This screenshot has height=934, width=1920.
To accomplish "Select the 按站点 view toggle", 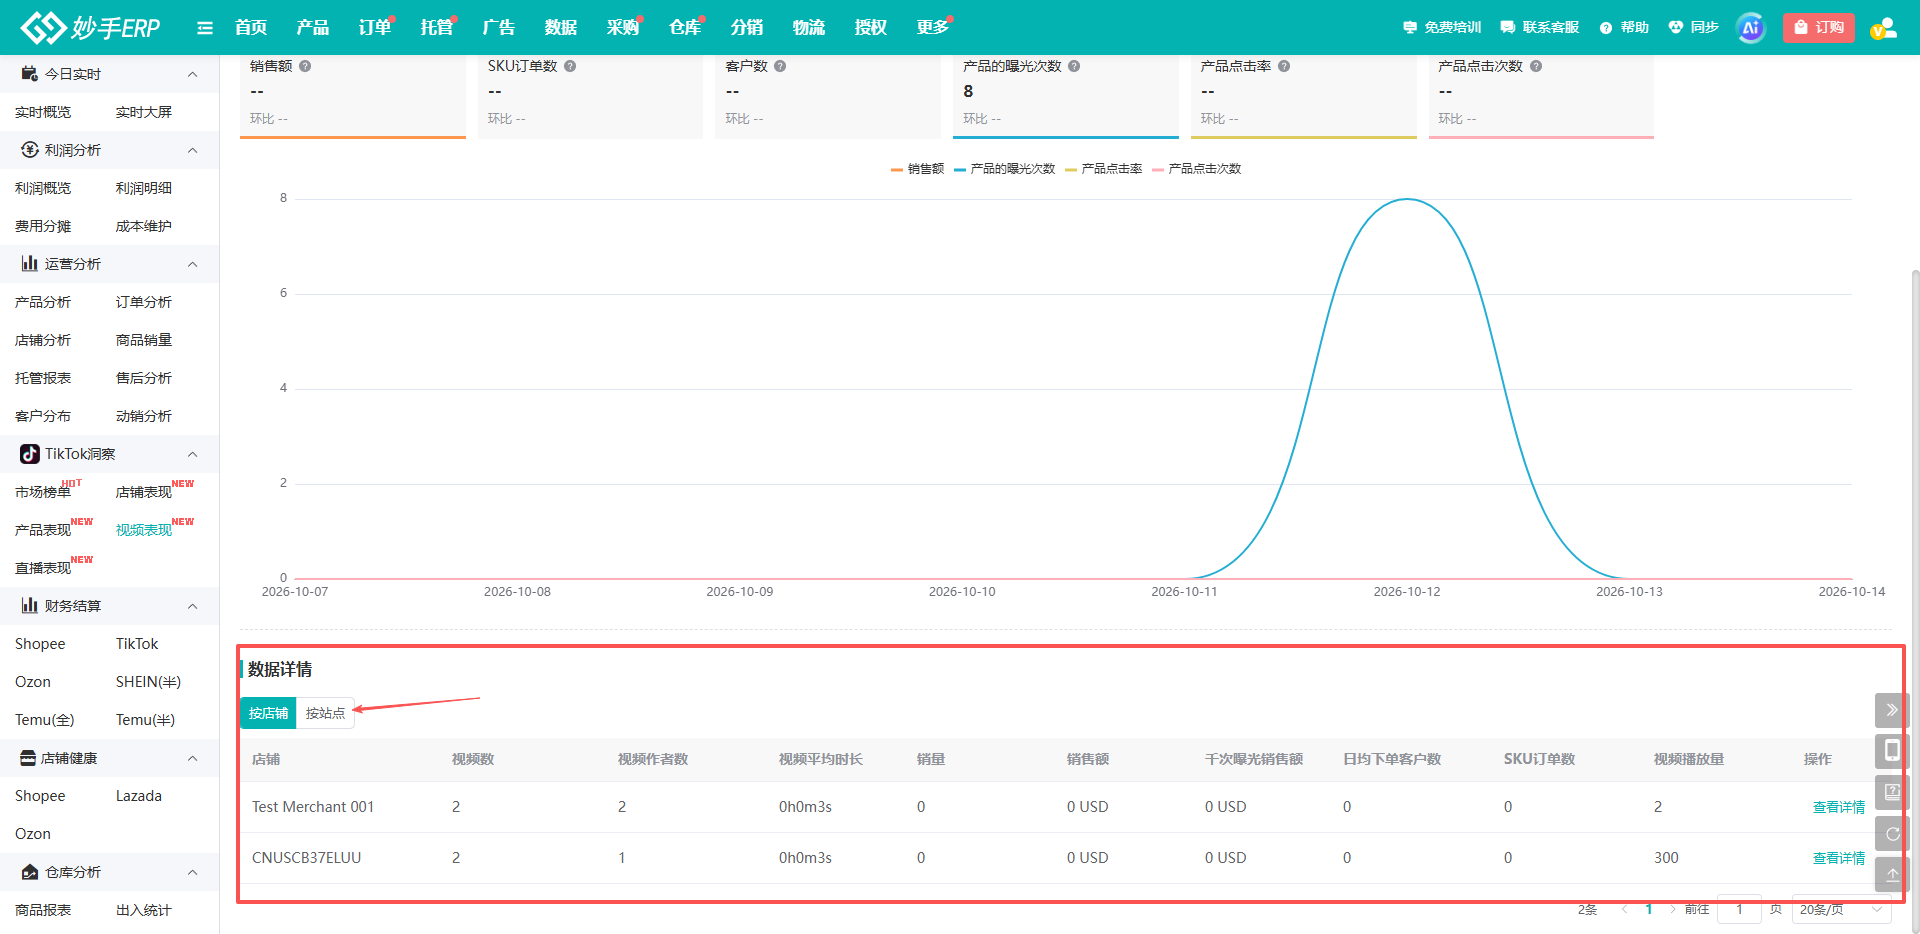I will [x=325, y=713].
